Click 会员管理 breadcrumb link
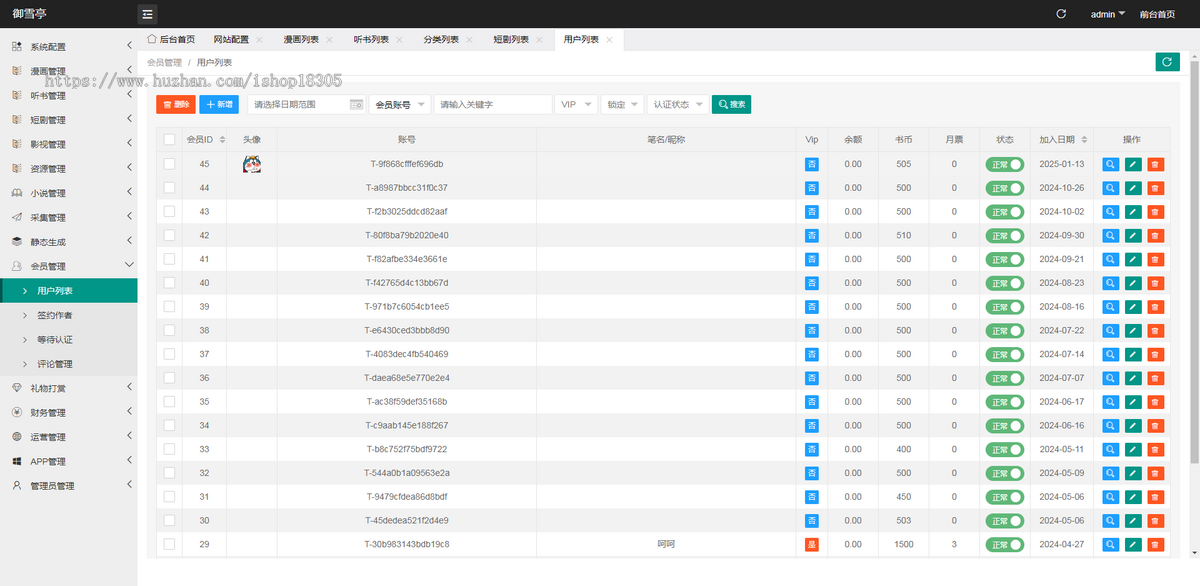 coord(164,62)
